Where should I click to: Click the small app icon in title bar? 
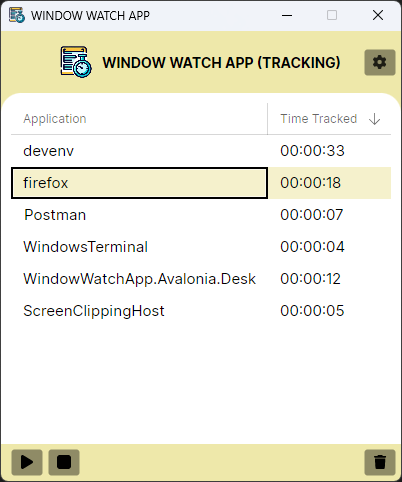[x=17, y=15]
